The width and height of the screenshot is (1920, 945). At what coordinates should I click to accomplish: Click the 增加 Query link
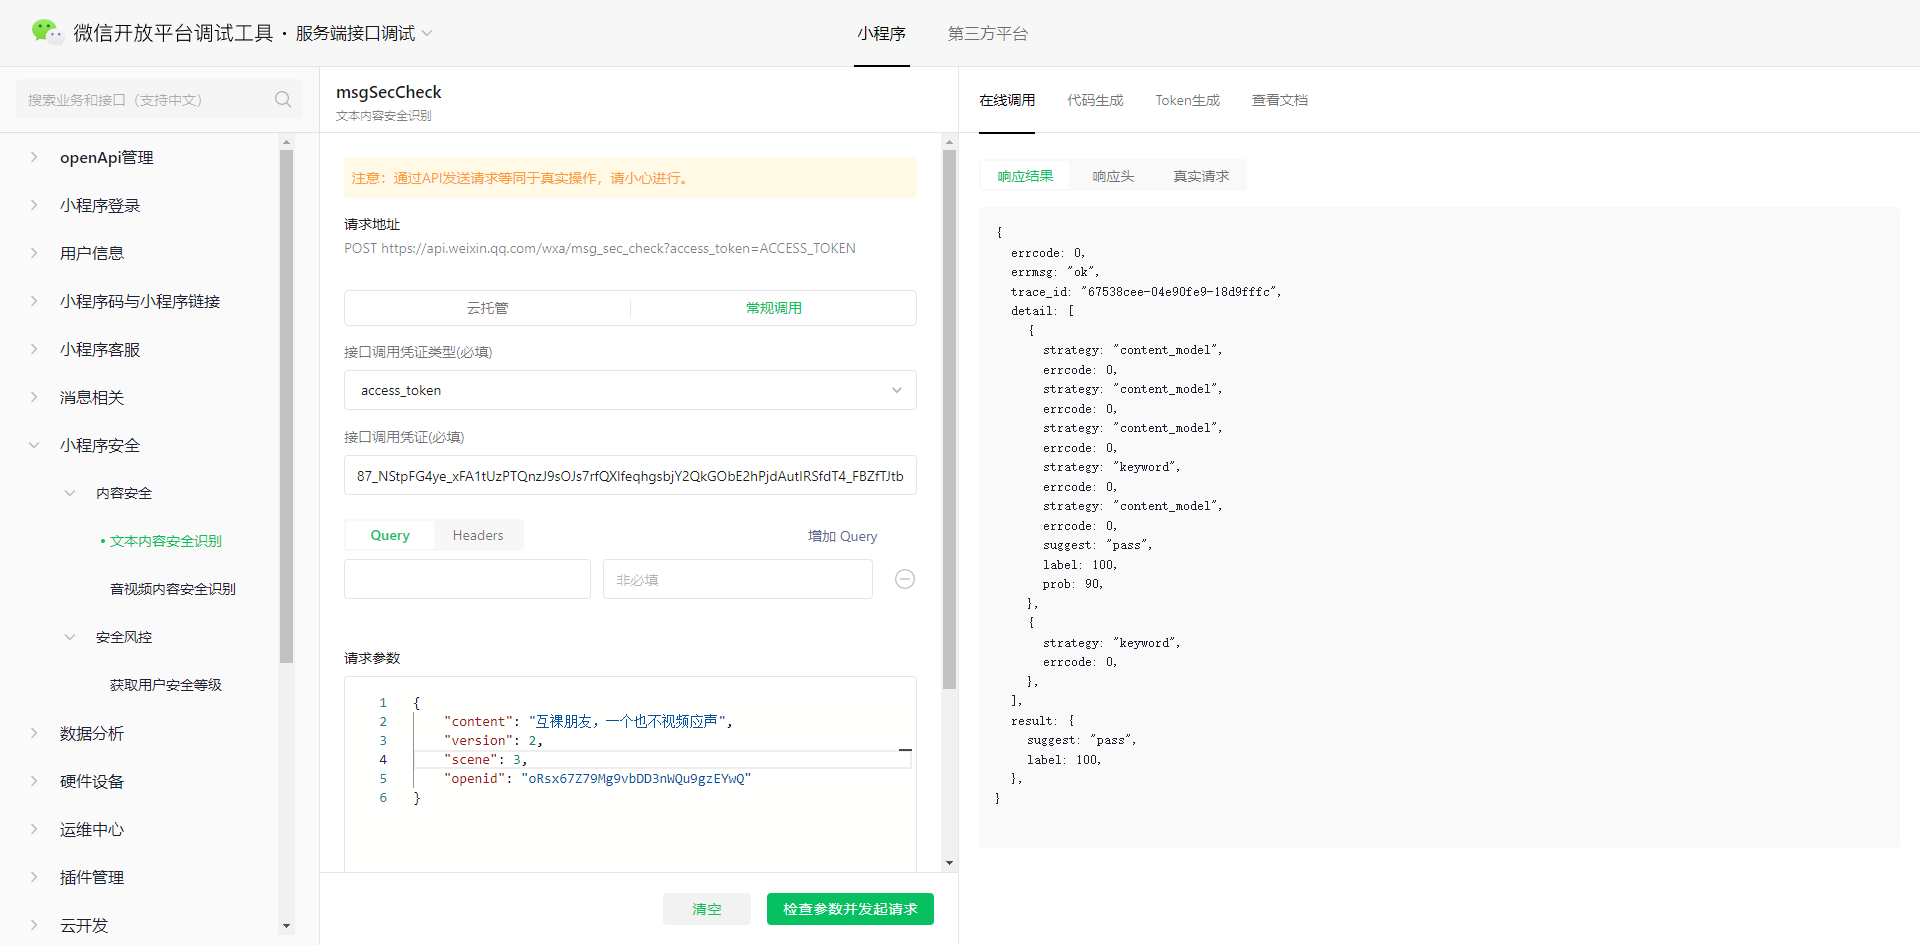[x=842, y=536]
